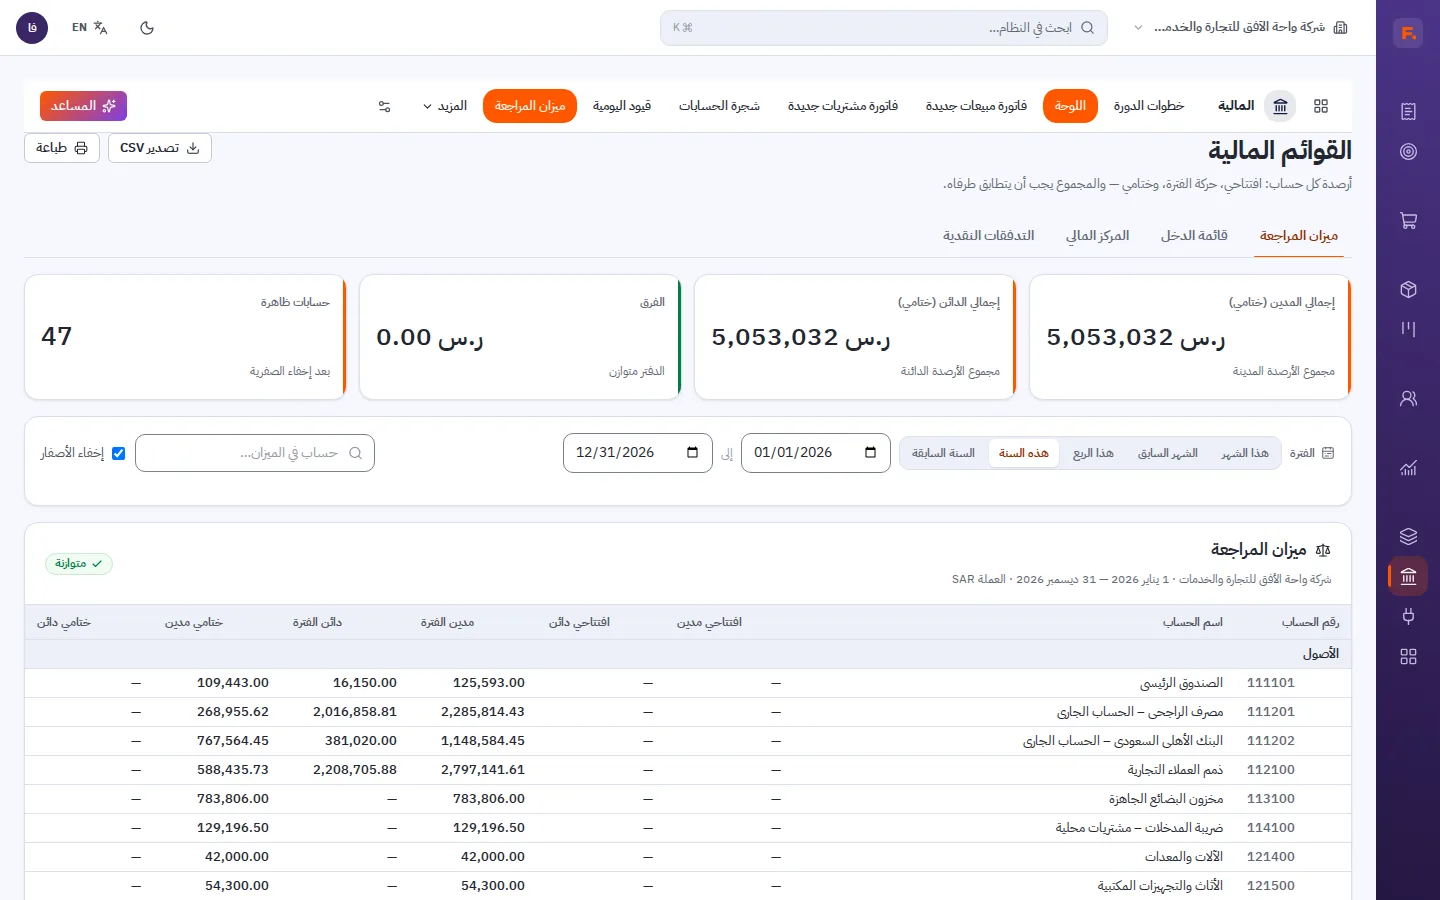Screen dimensions: 1440x900
Task: Export the report with تصدير CSV
Action: pyautogui.click(x=160, y=148)
